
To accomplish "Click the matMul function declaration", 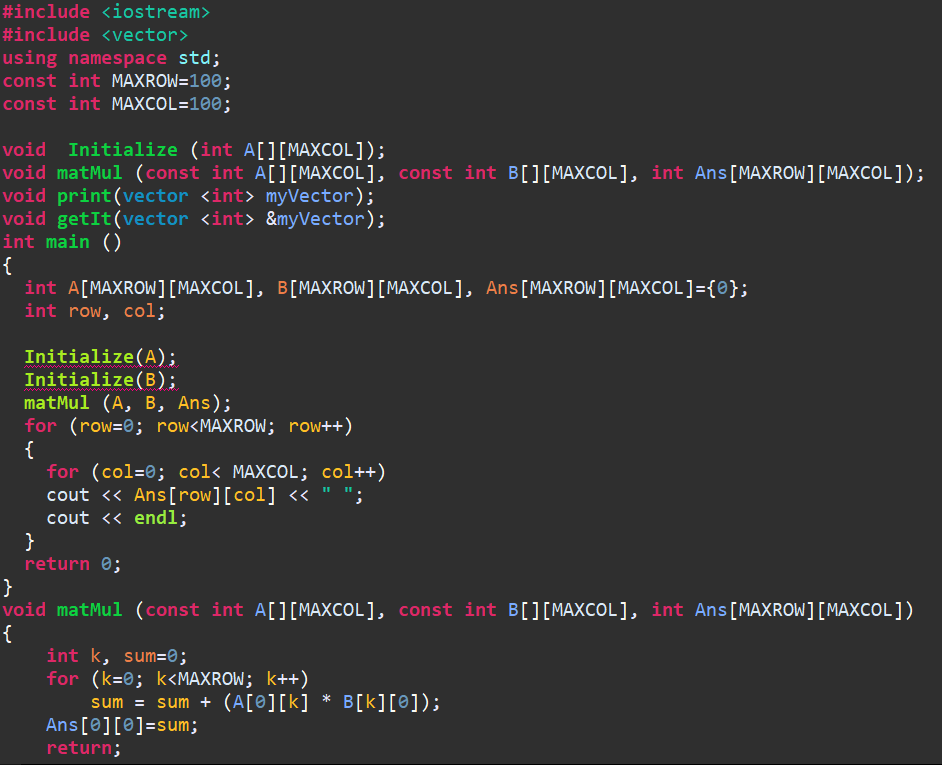I will pos(90,172).
